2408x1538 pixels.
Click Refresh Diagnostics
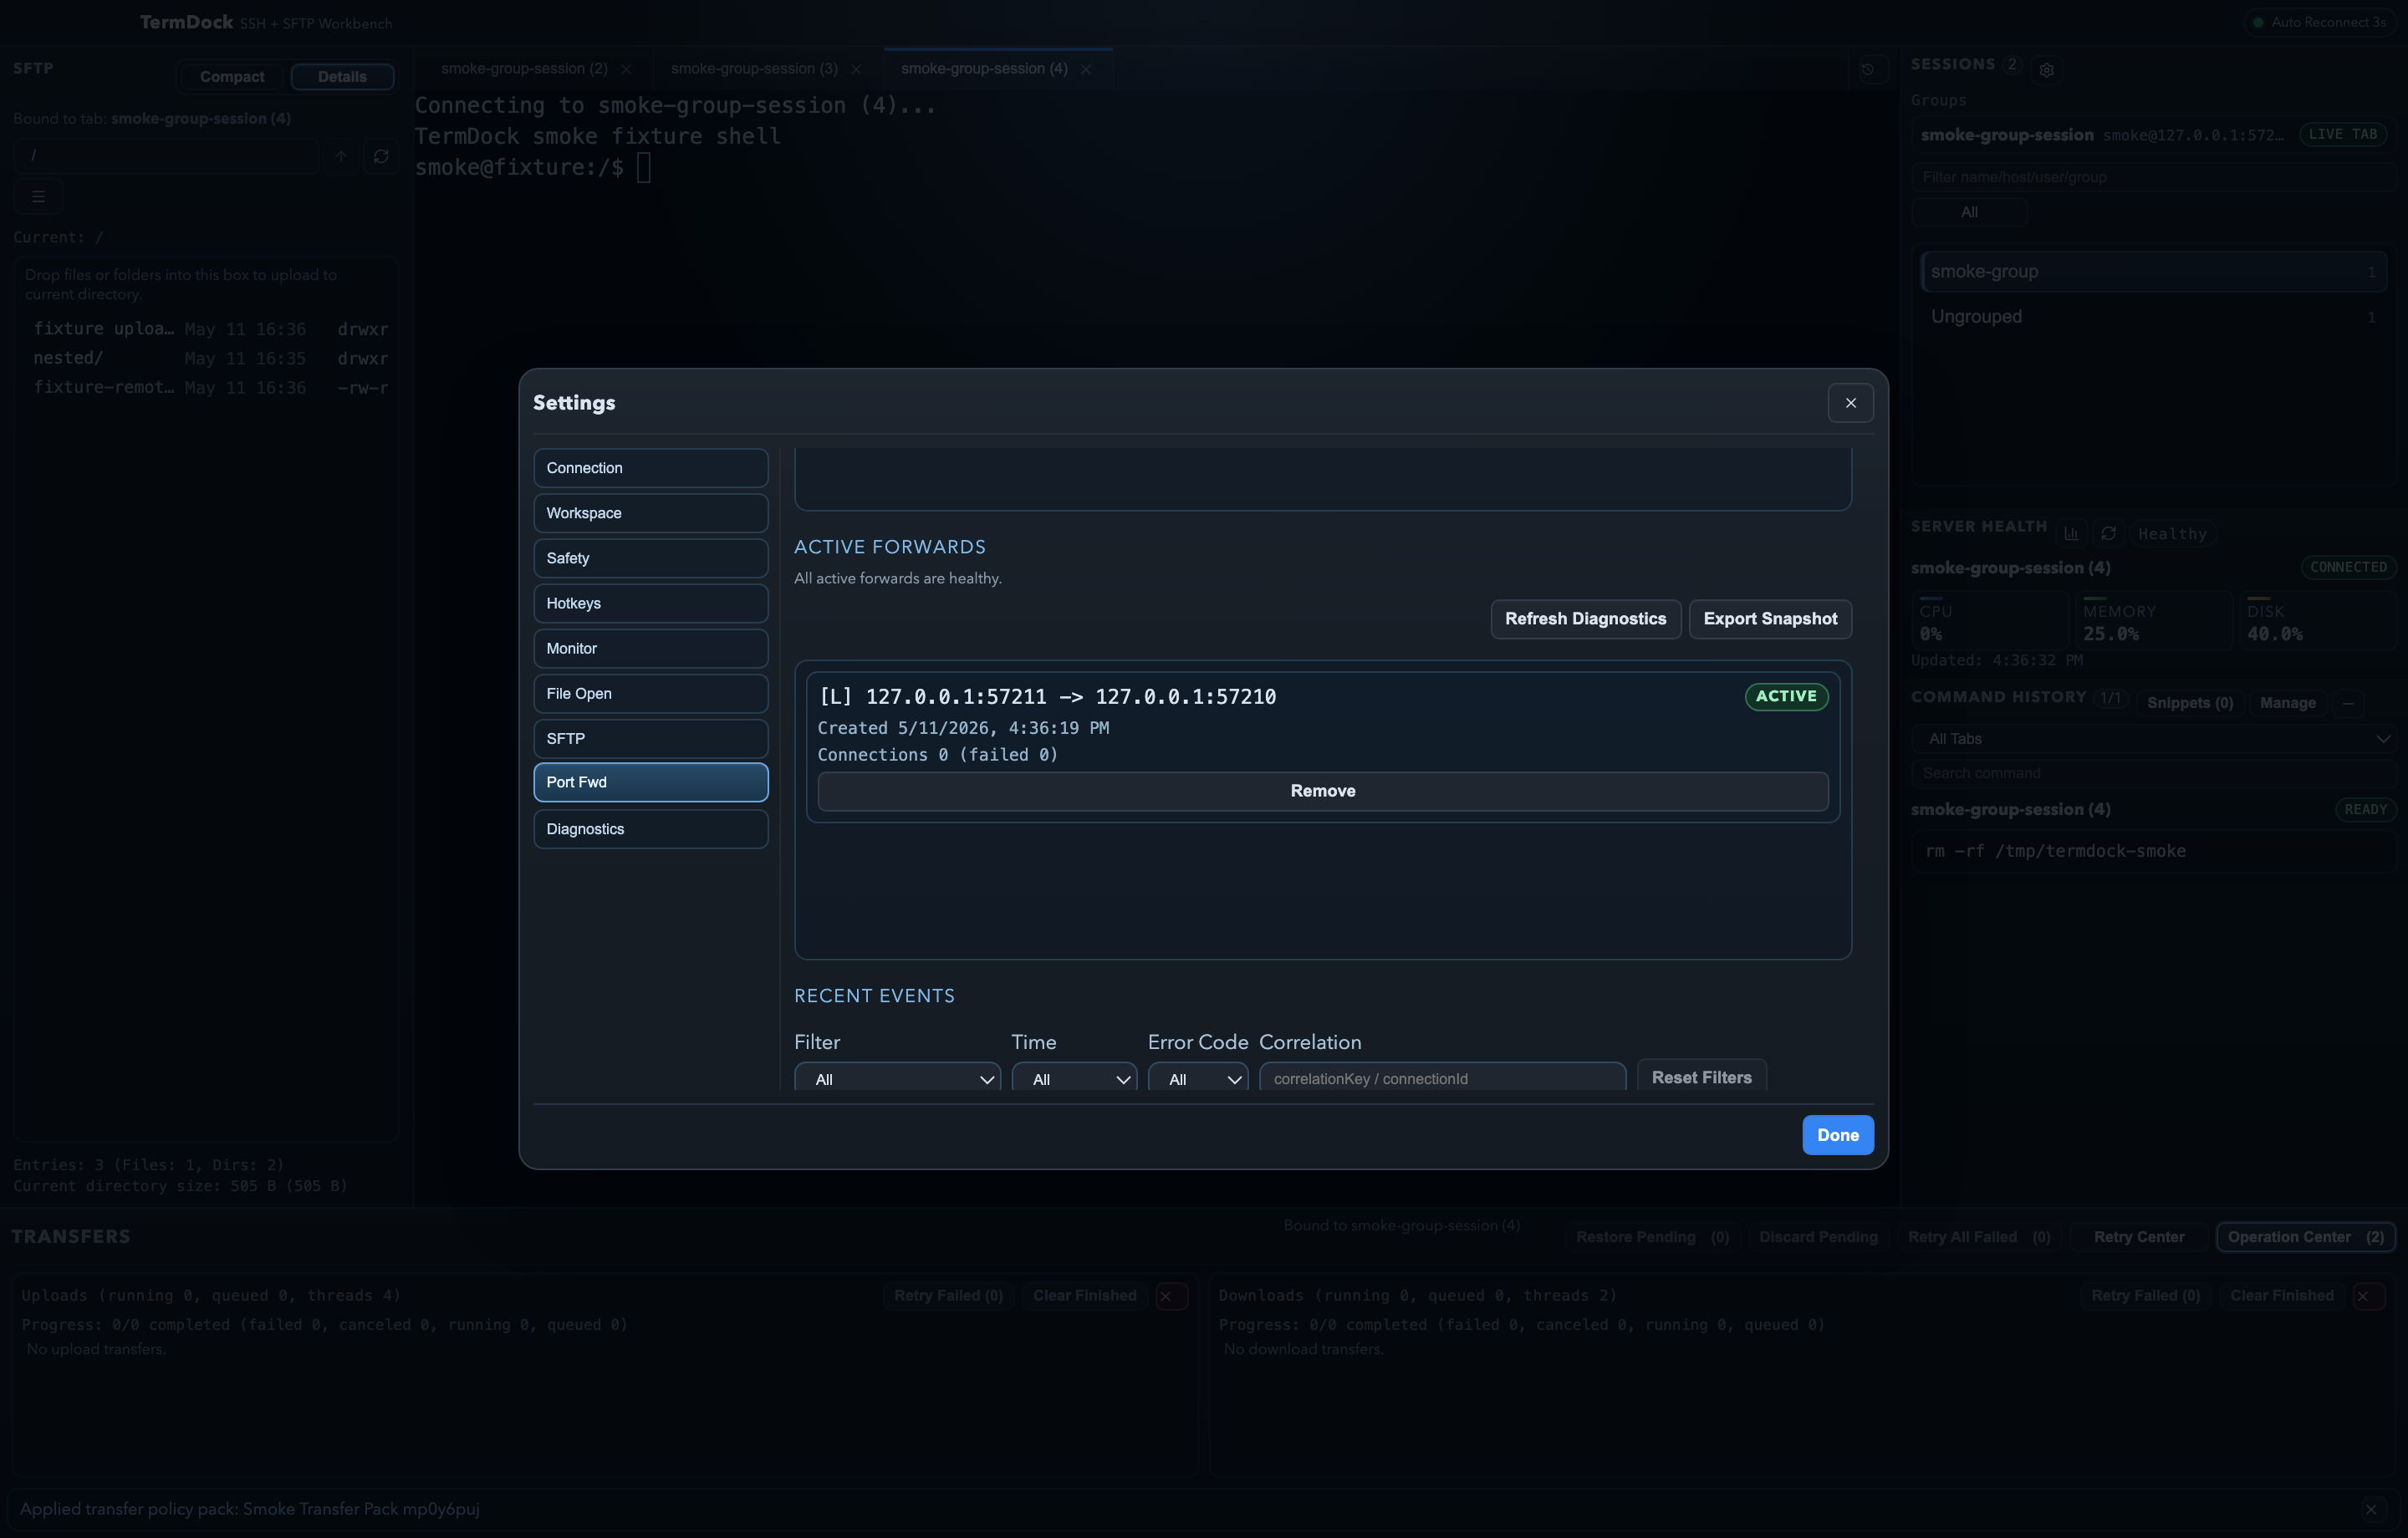pyautogui.click(x=1585, y=619)
